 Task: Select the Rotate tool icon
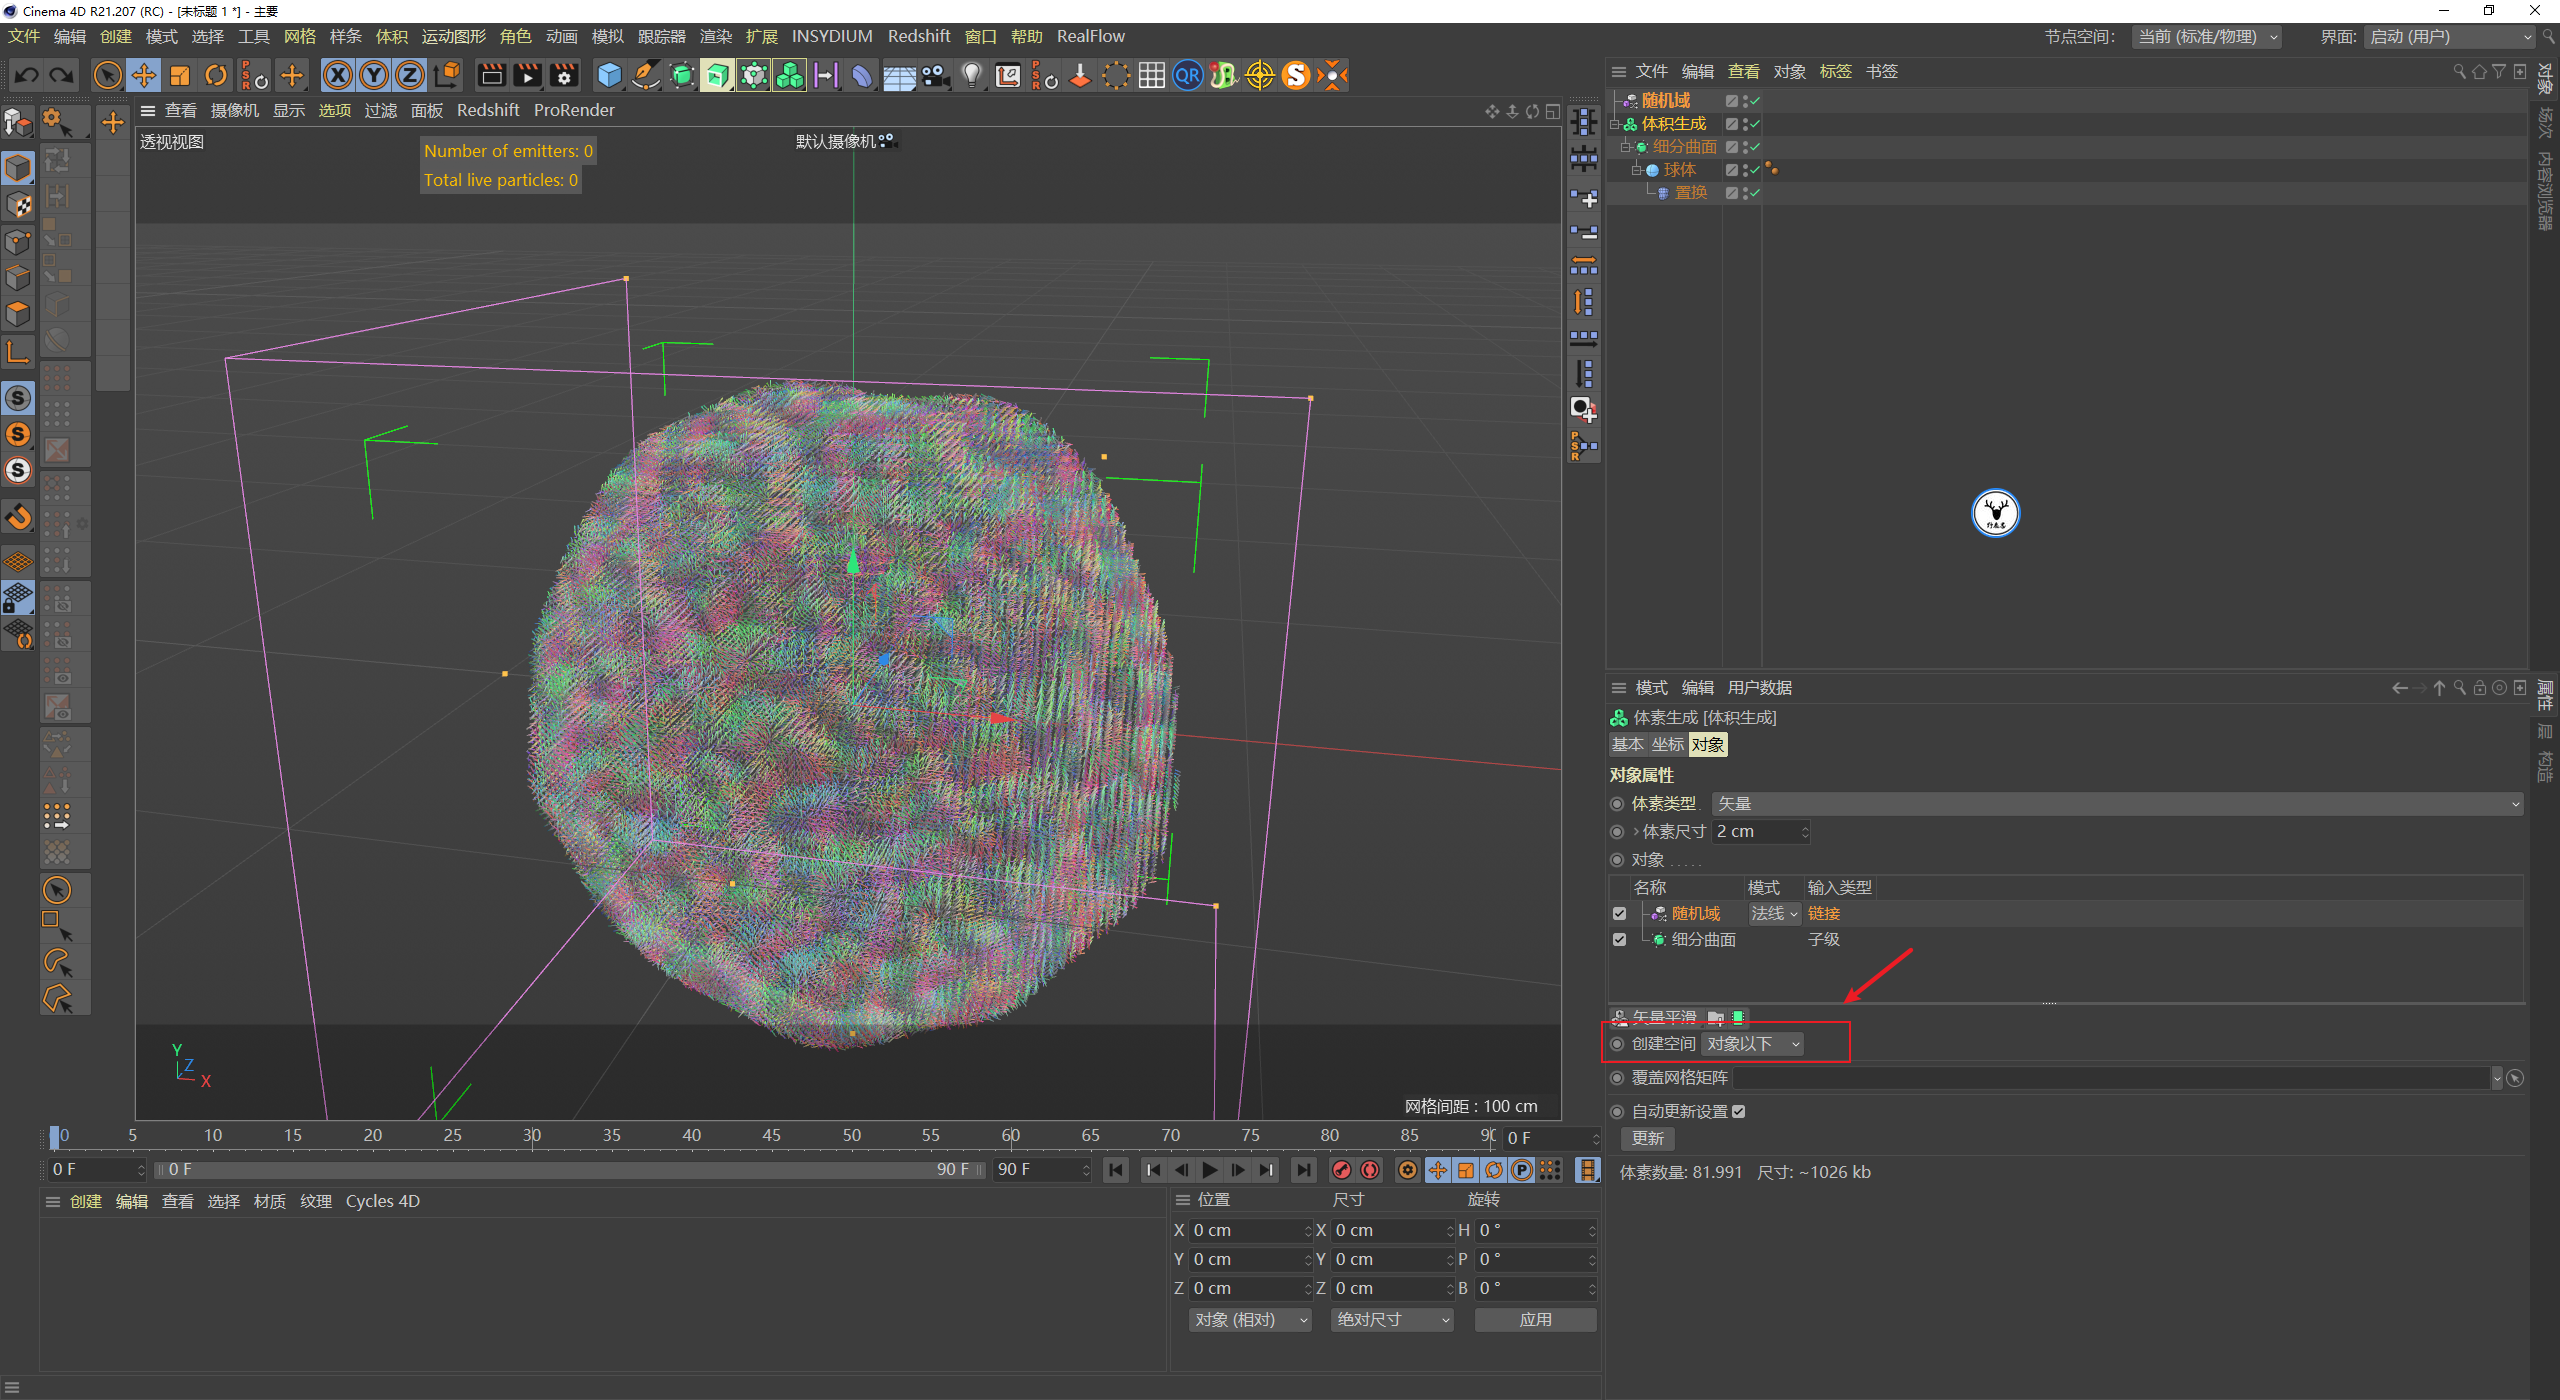216,75
